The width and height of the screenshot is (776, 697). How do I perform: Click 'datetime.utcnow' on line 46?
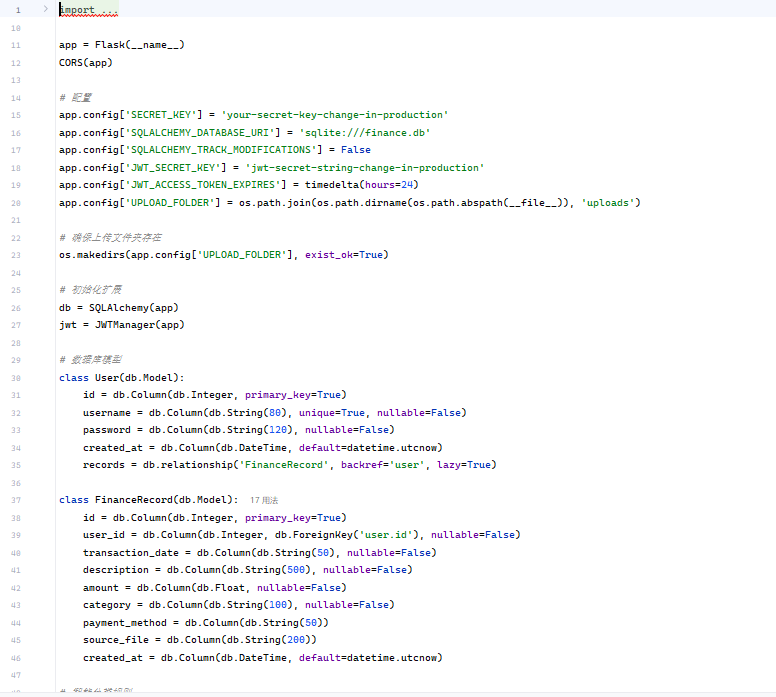391,658
